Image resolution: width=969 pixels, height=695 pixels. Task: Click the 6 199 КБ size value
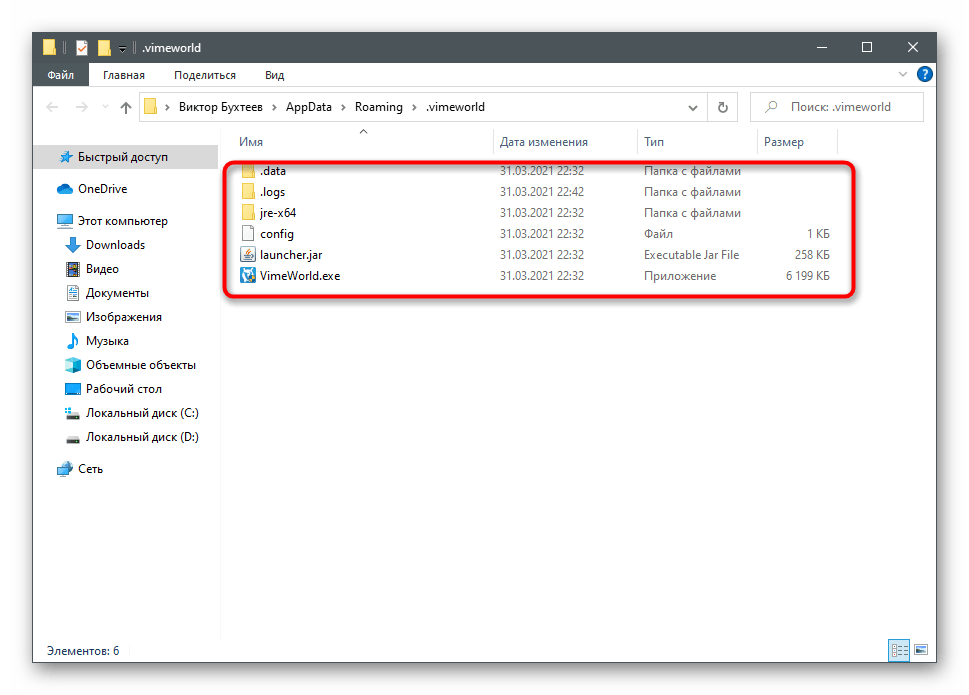point(808,276)
